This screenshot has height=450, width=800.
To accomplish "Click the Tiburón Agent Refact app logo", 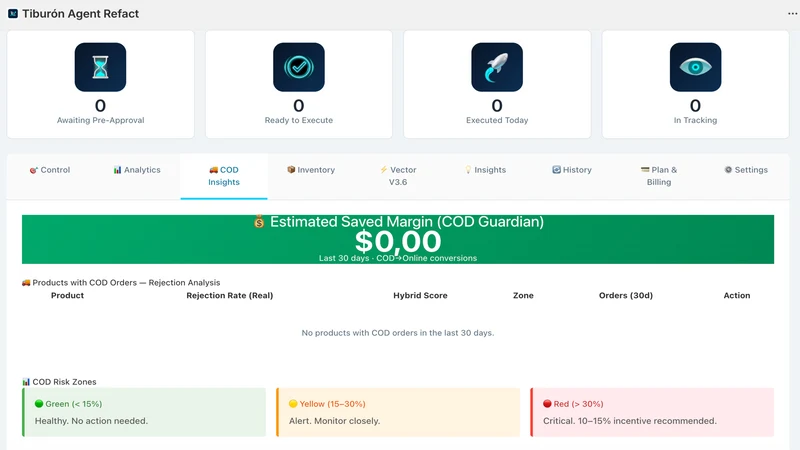I will [13, 14].
